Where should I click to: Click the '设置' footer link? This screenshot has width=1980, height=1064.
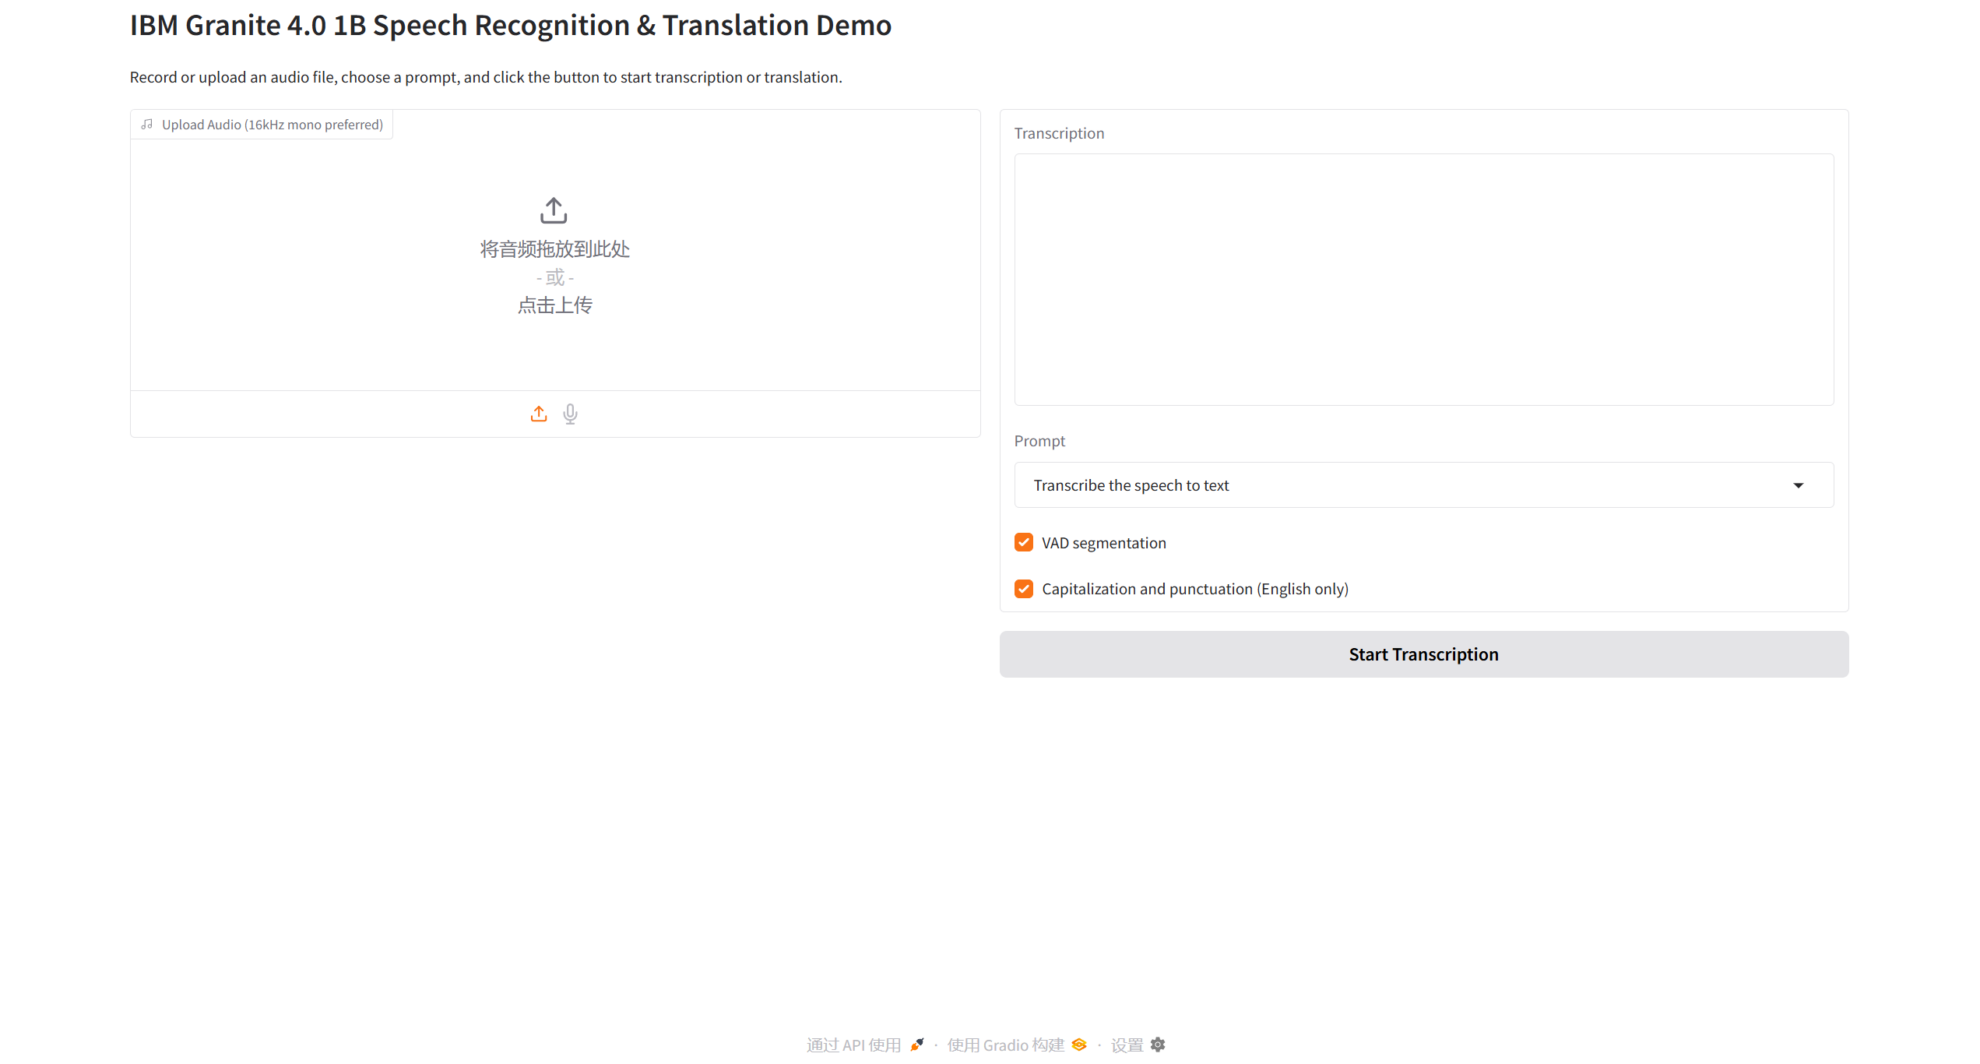pyautogui.click(x=1127, y=1045)
